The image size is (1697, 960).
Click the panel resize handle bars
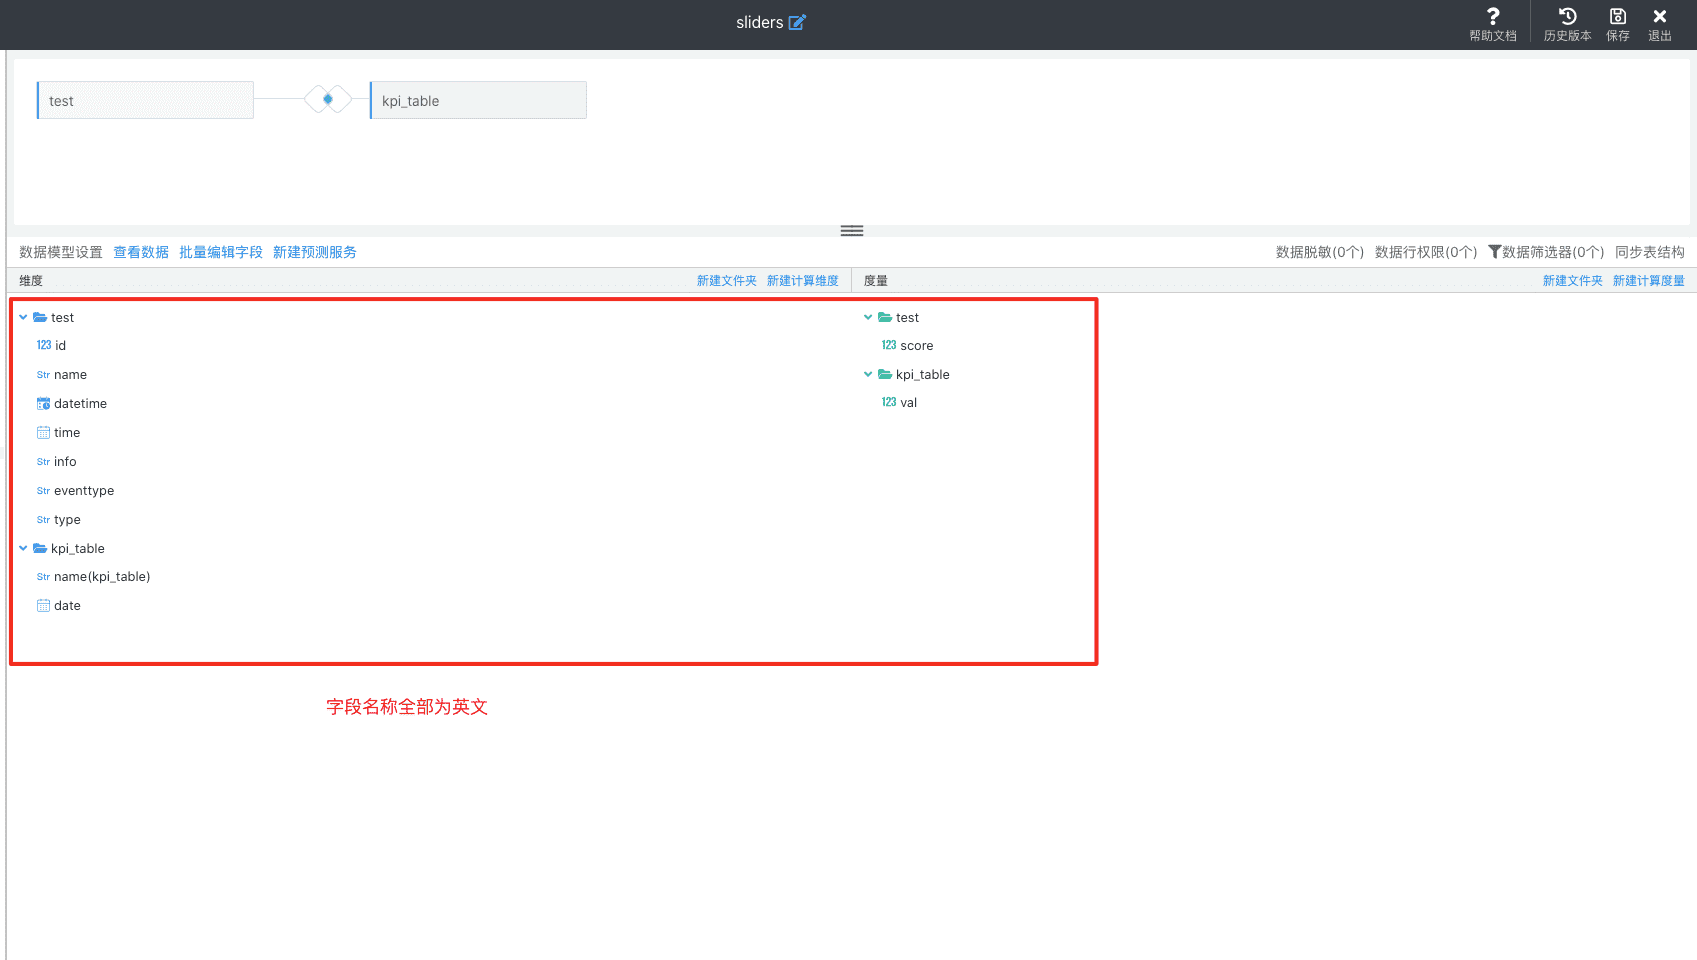852,231
